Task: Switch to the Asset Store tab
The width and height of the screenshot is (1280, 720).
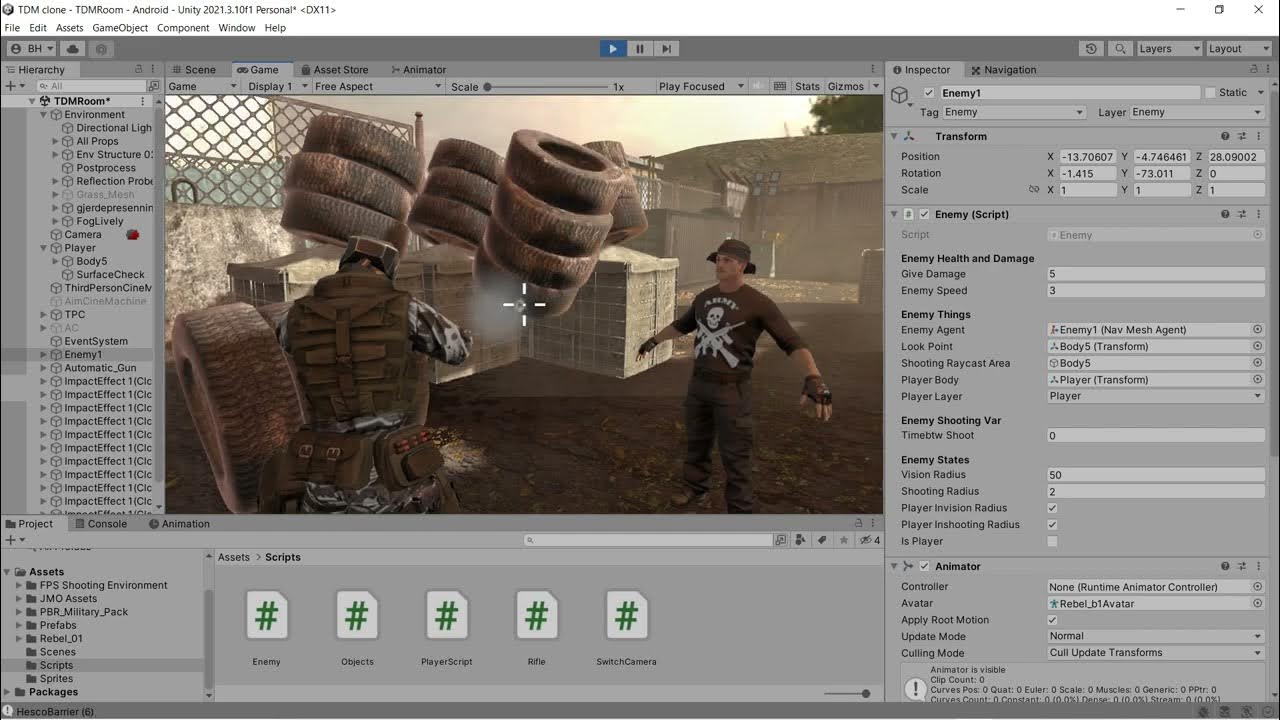Action: [334, 70]
